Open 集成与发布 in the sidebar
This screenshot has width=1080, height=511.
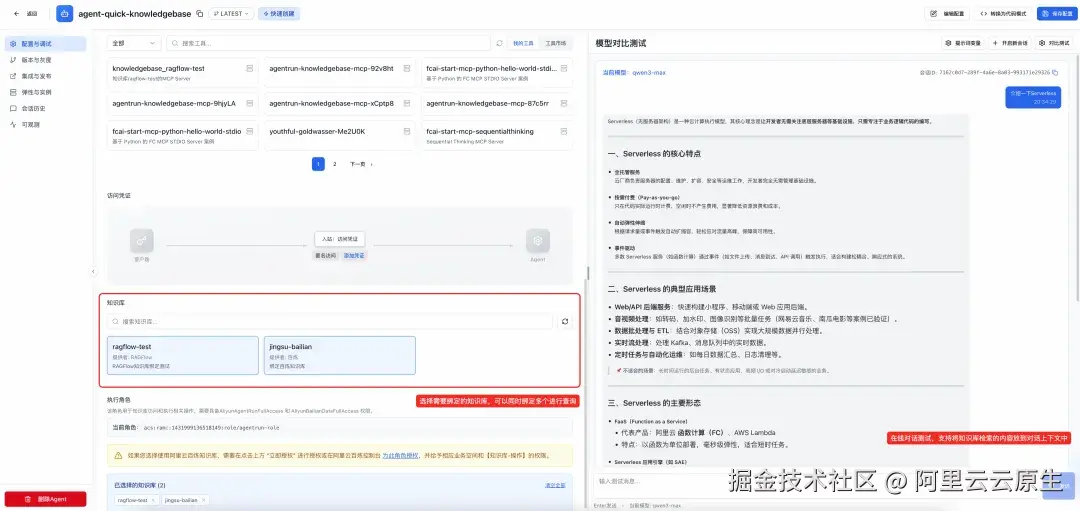(x=45, y=76)
